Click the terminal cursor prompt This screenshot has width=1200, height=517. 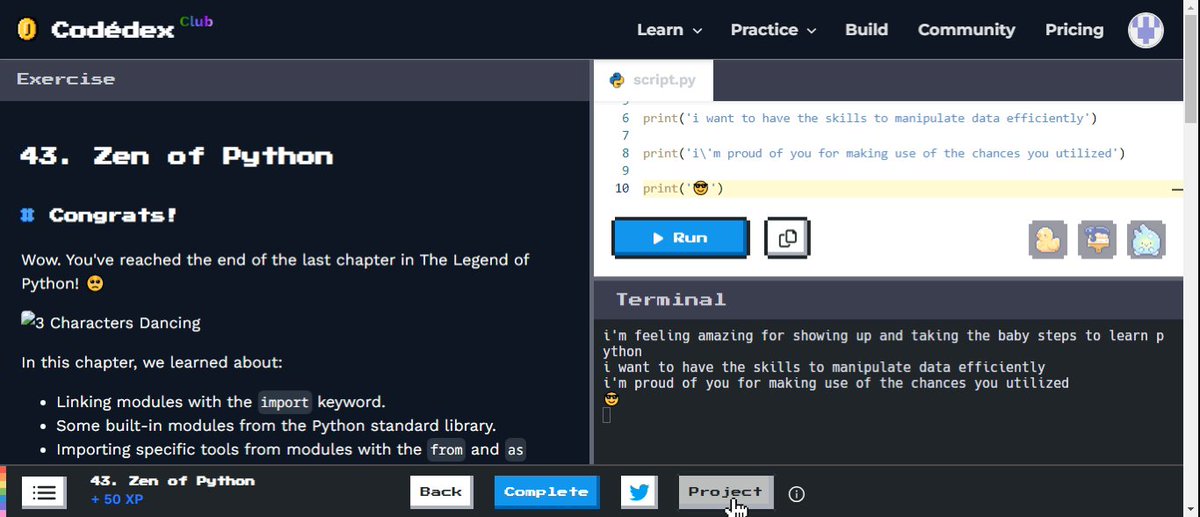click(607, 415)
